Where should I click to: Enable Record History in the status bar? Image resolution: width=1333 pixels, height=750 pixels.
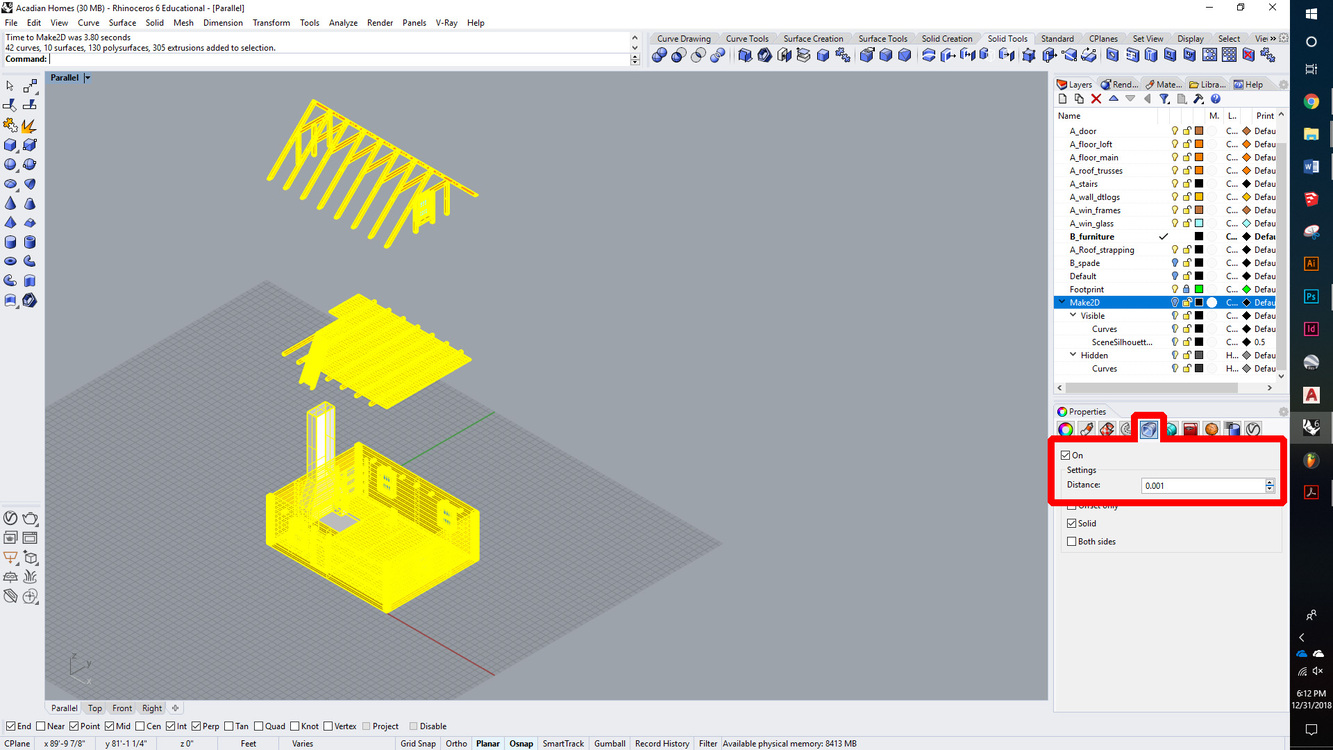pos(661,743)
